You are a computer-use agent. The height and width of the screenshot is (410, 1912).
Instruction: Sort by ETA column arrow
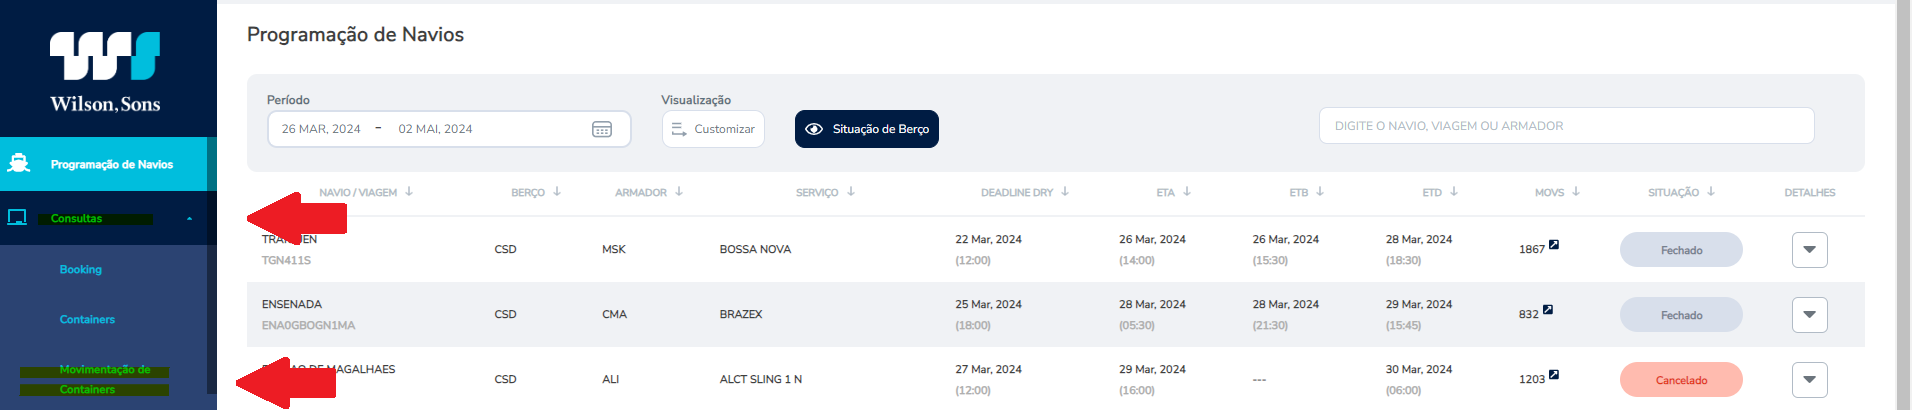[x=1187, y=191]
